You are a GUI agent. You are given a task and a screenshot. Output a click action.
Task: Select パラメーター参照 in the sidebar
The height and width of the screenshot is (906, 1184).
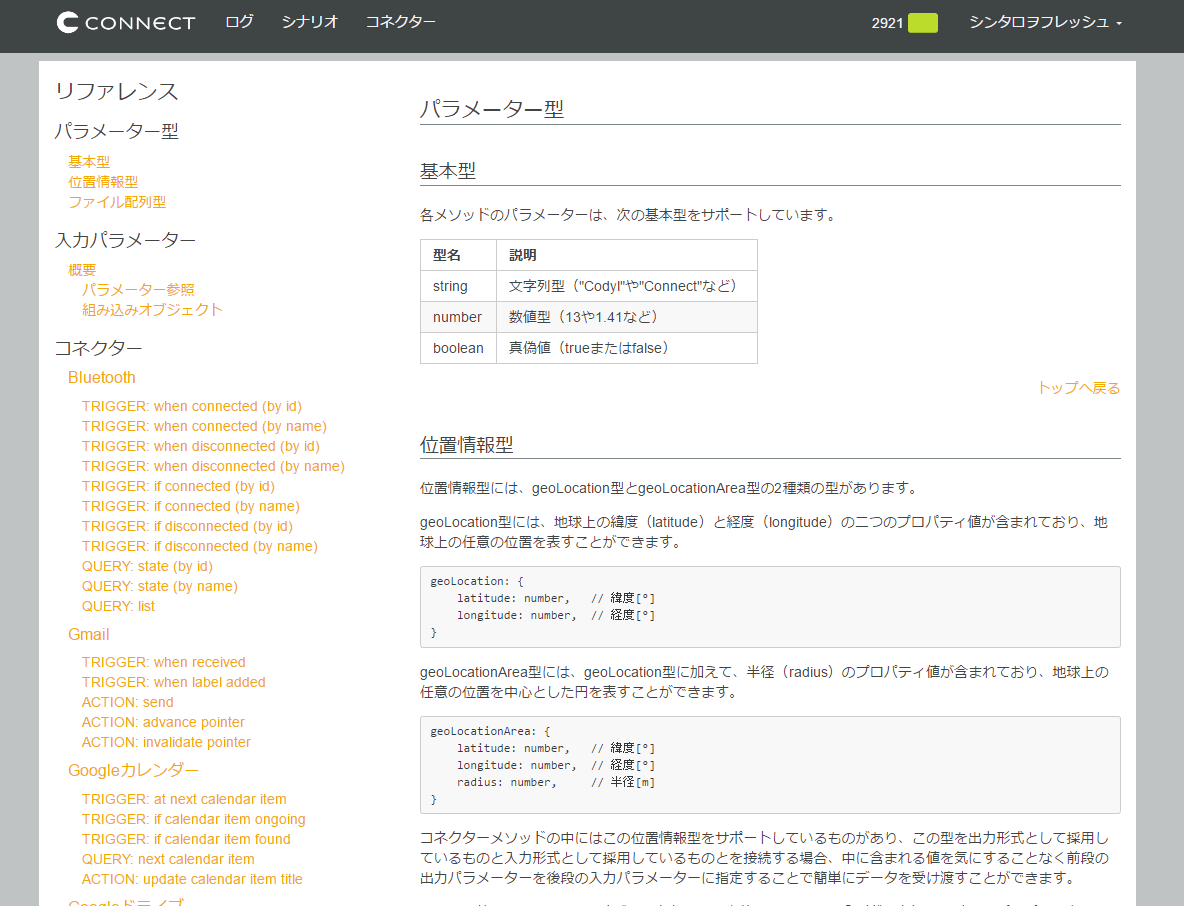pos(138,289)
